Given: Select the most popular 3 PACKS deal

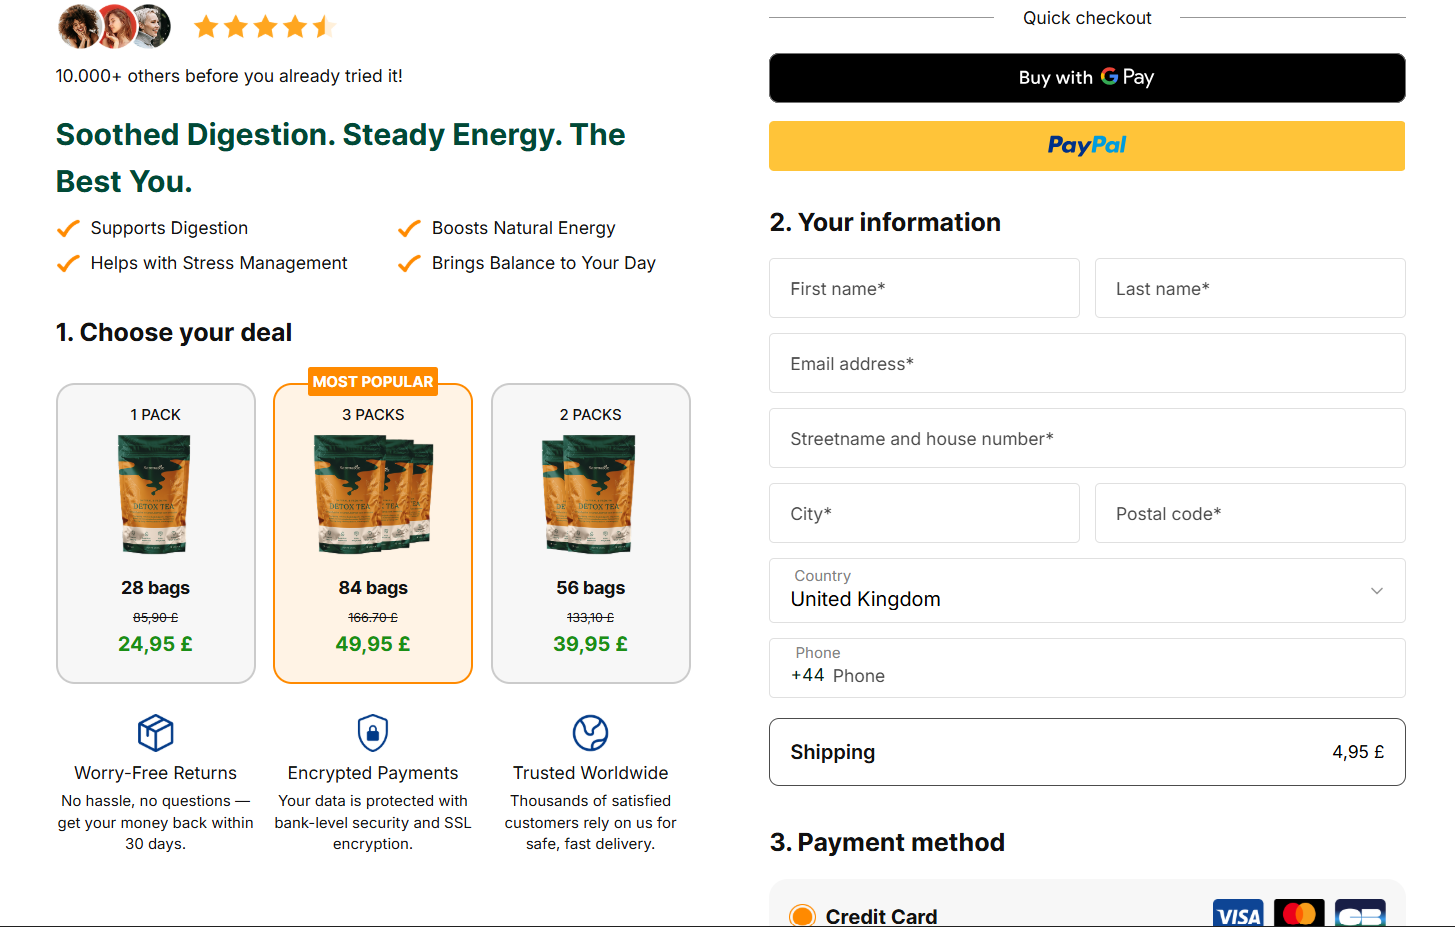Looking at the screenshot, I should click(x=373, y=533).
